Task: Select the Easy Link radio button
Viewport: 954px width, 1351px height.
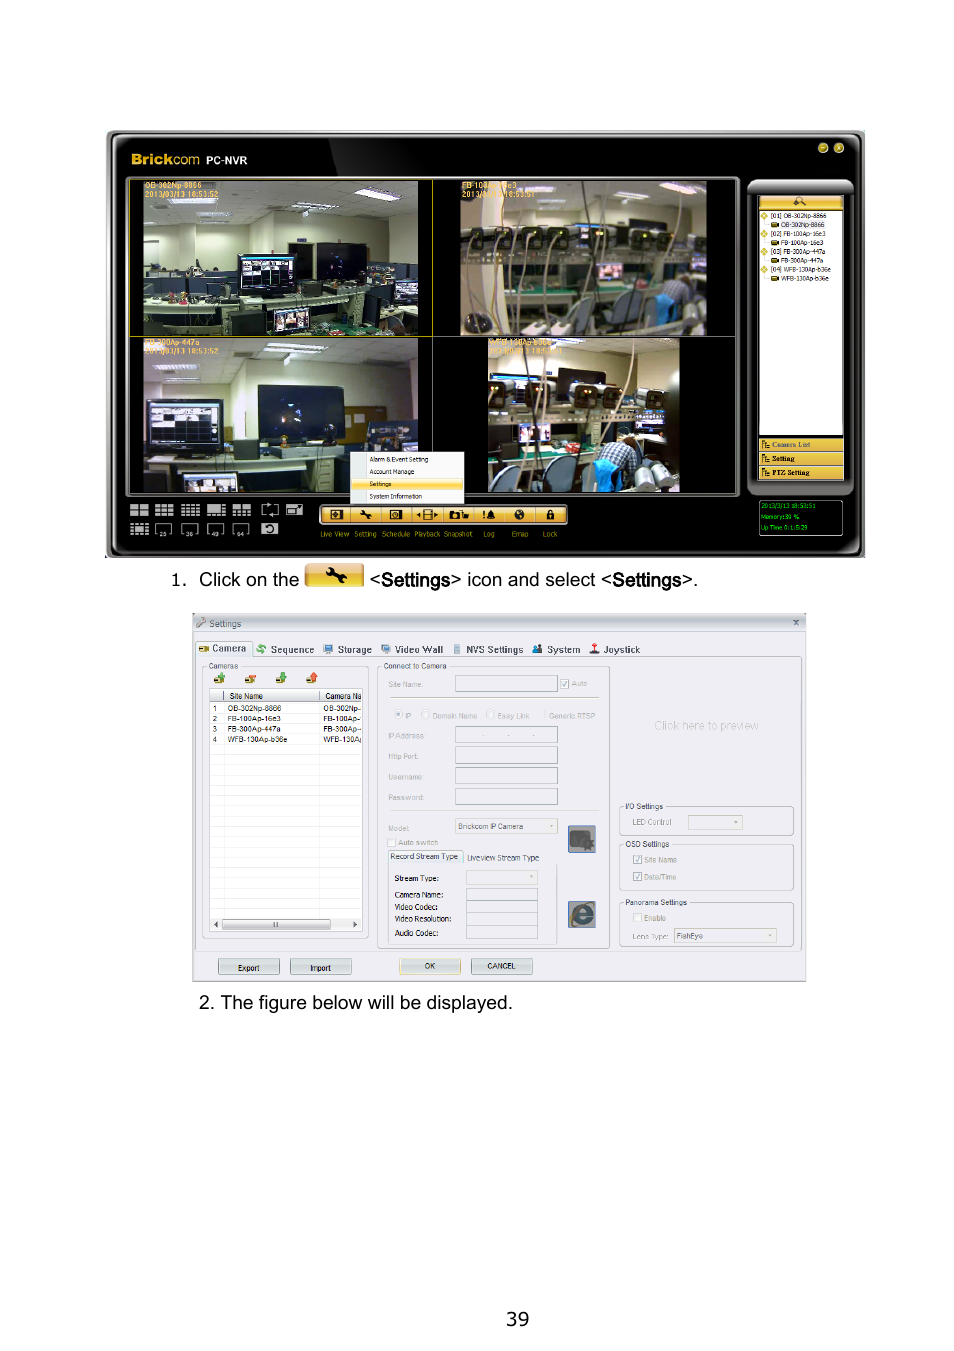Action: click(490, 715)
